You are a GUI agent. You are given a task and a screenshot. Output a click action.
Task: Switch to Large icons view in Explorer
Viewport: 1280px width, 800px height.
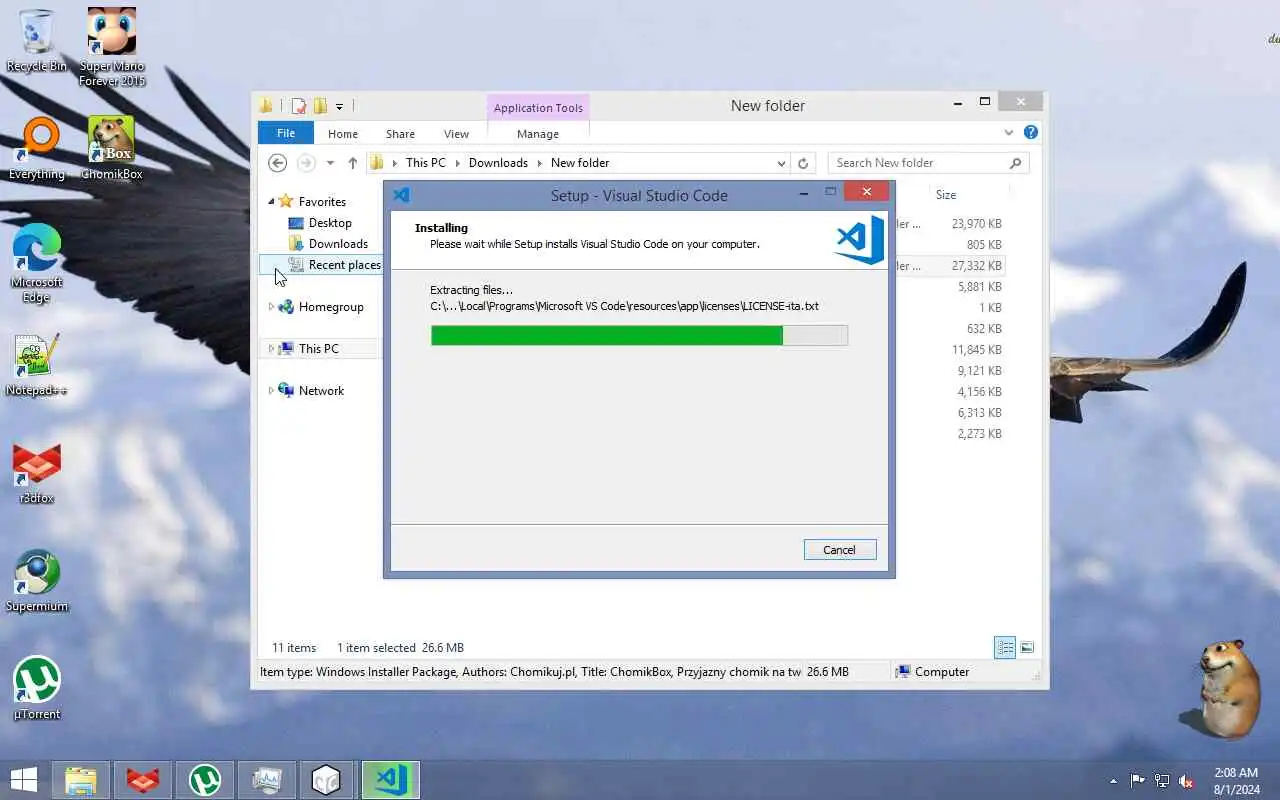point(1027,648)
